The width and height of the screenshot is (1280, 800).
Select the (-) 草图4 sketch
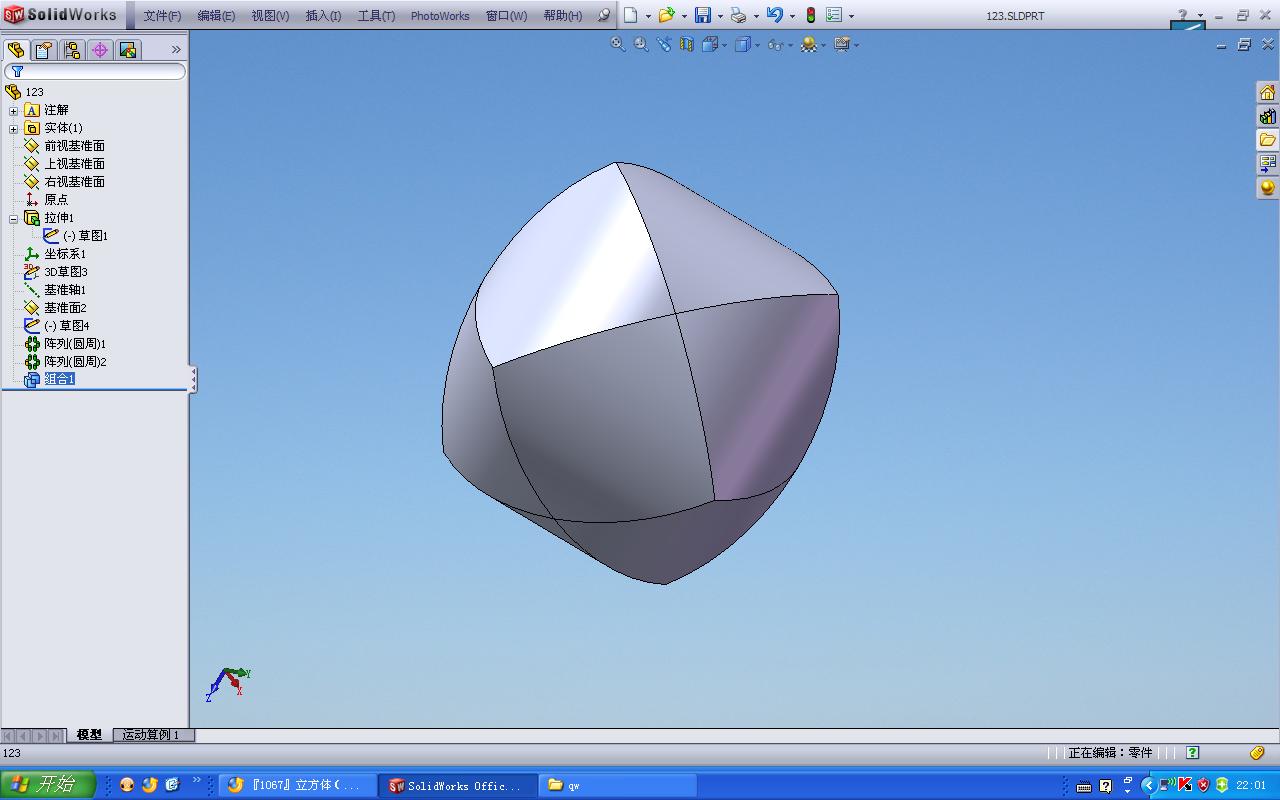click(57, 326)
